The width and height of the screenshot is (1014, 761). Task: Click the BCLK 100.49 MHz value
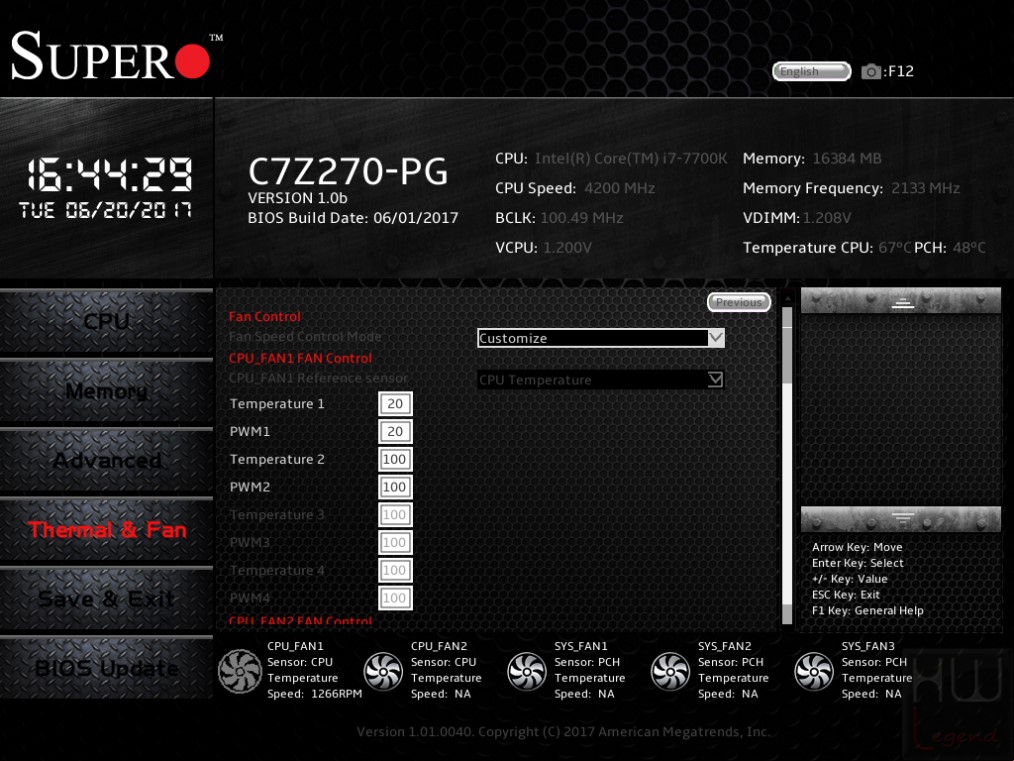[582, 218]
